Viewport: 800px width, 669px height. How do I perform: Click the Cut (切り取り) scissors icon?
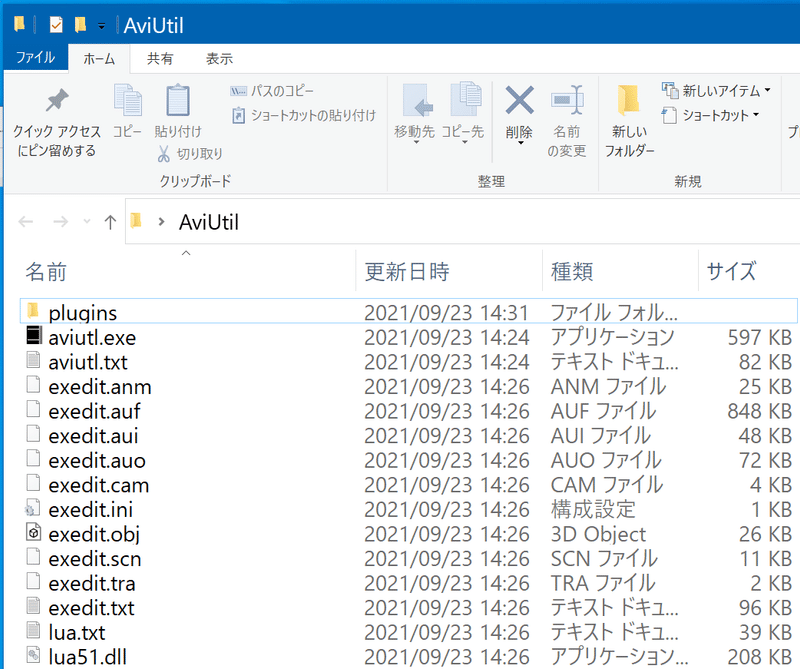(x=163, y=154)
